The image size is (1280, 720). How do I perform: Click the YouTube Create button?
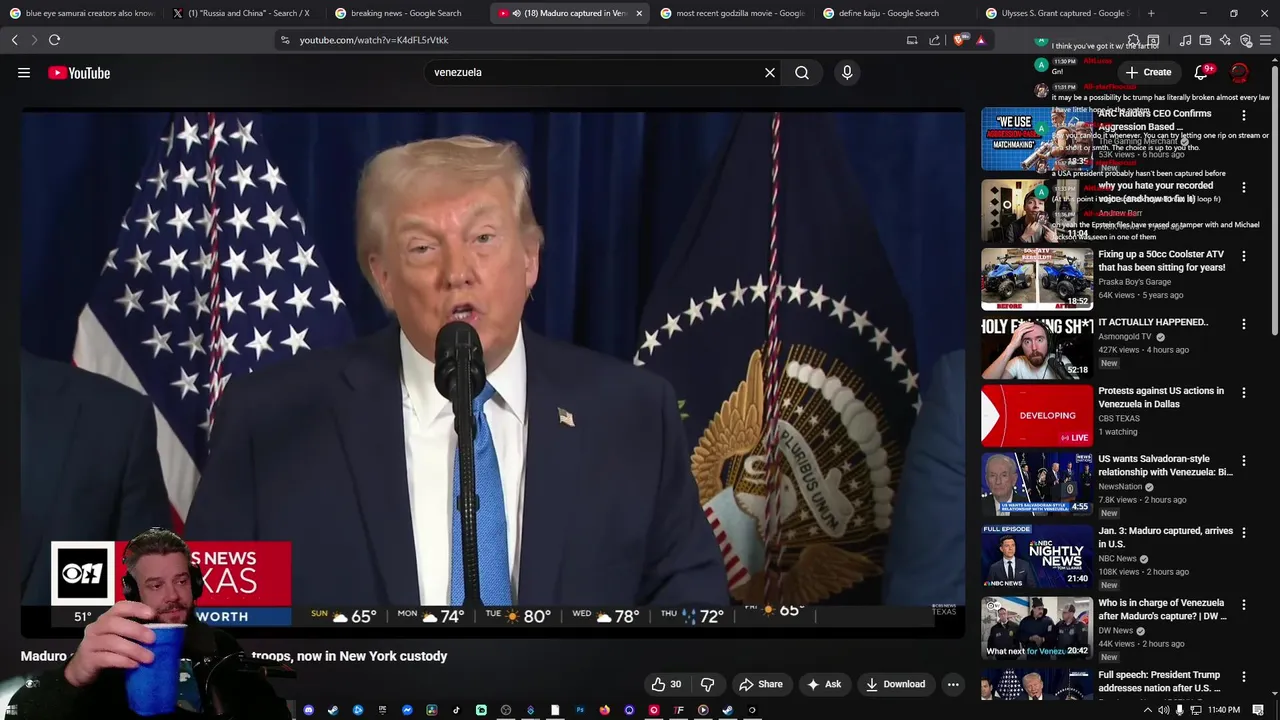[x=1148, y=72]
